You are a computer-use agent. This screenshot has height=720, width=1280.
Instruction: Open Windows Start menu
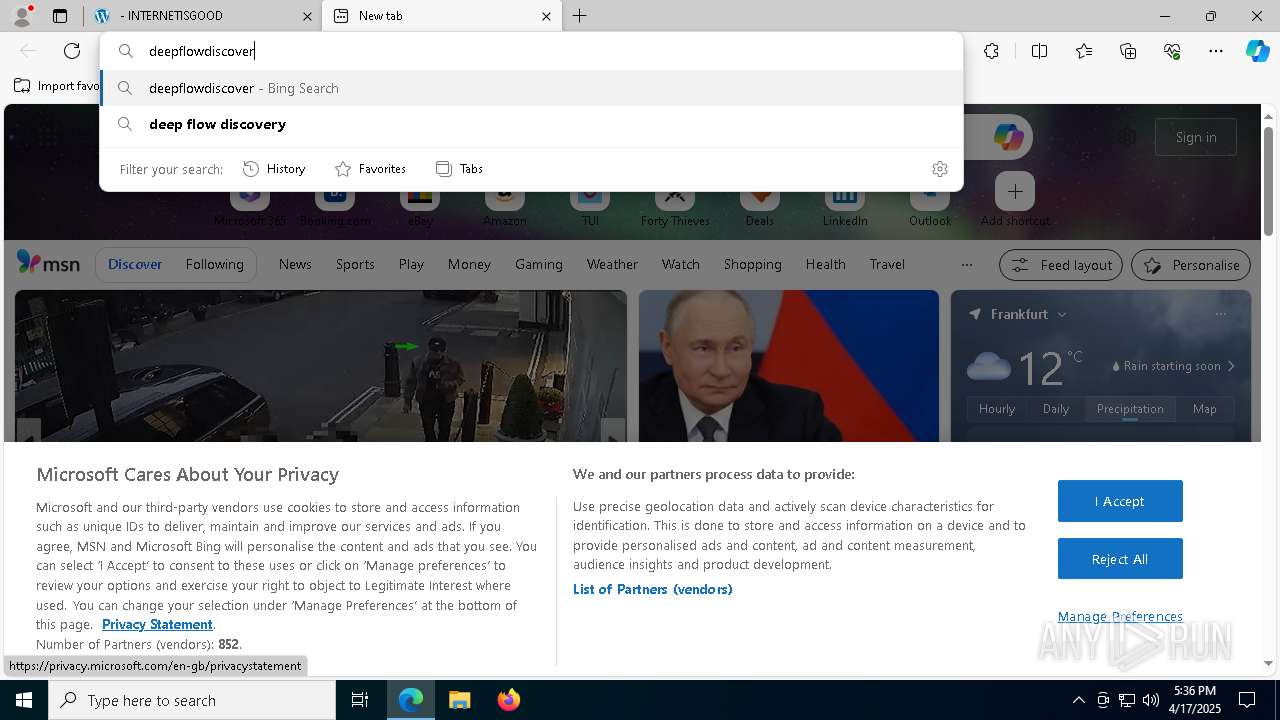tap(24, 700)
